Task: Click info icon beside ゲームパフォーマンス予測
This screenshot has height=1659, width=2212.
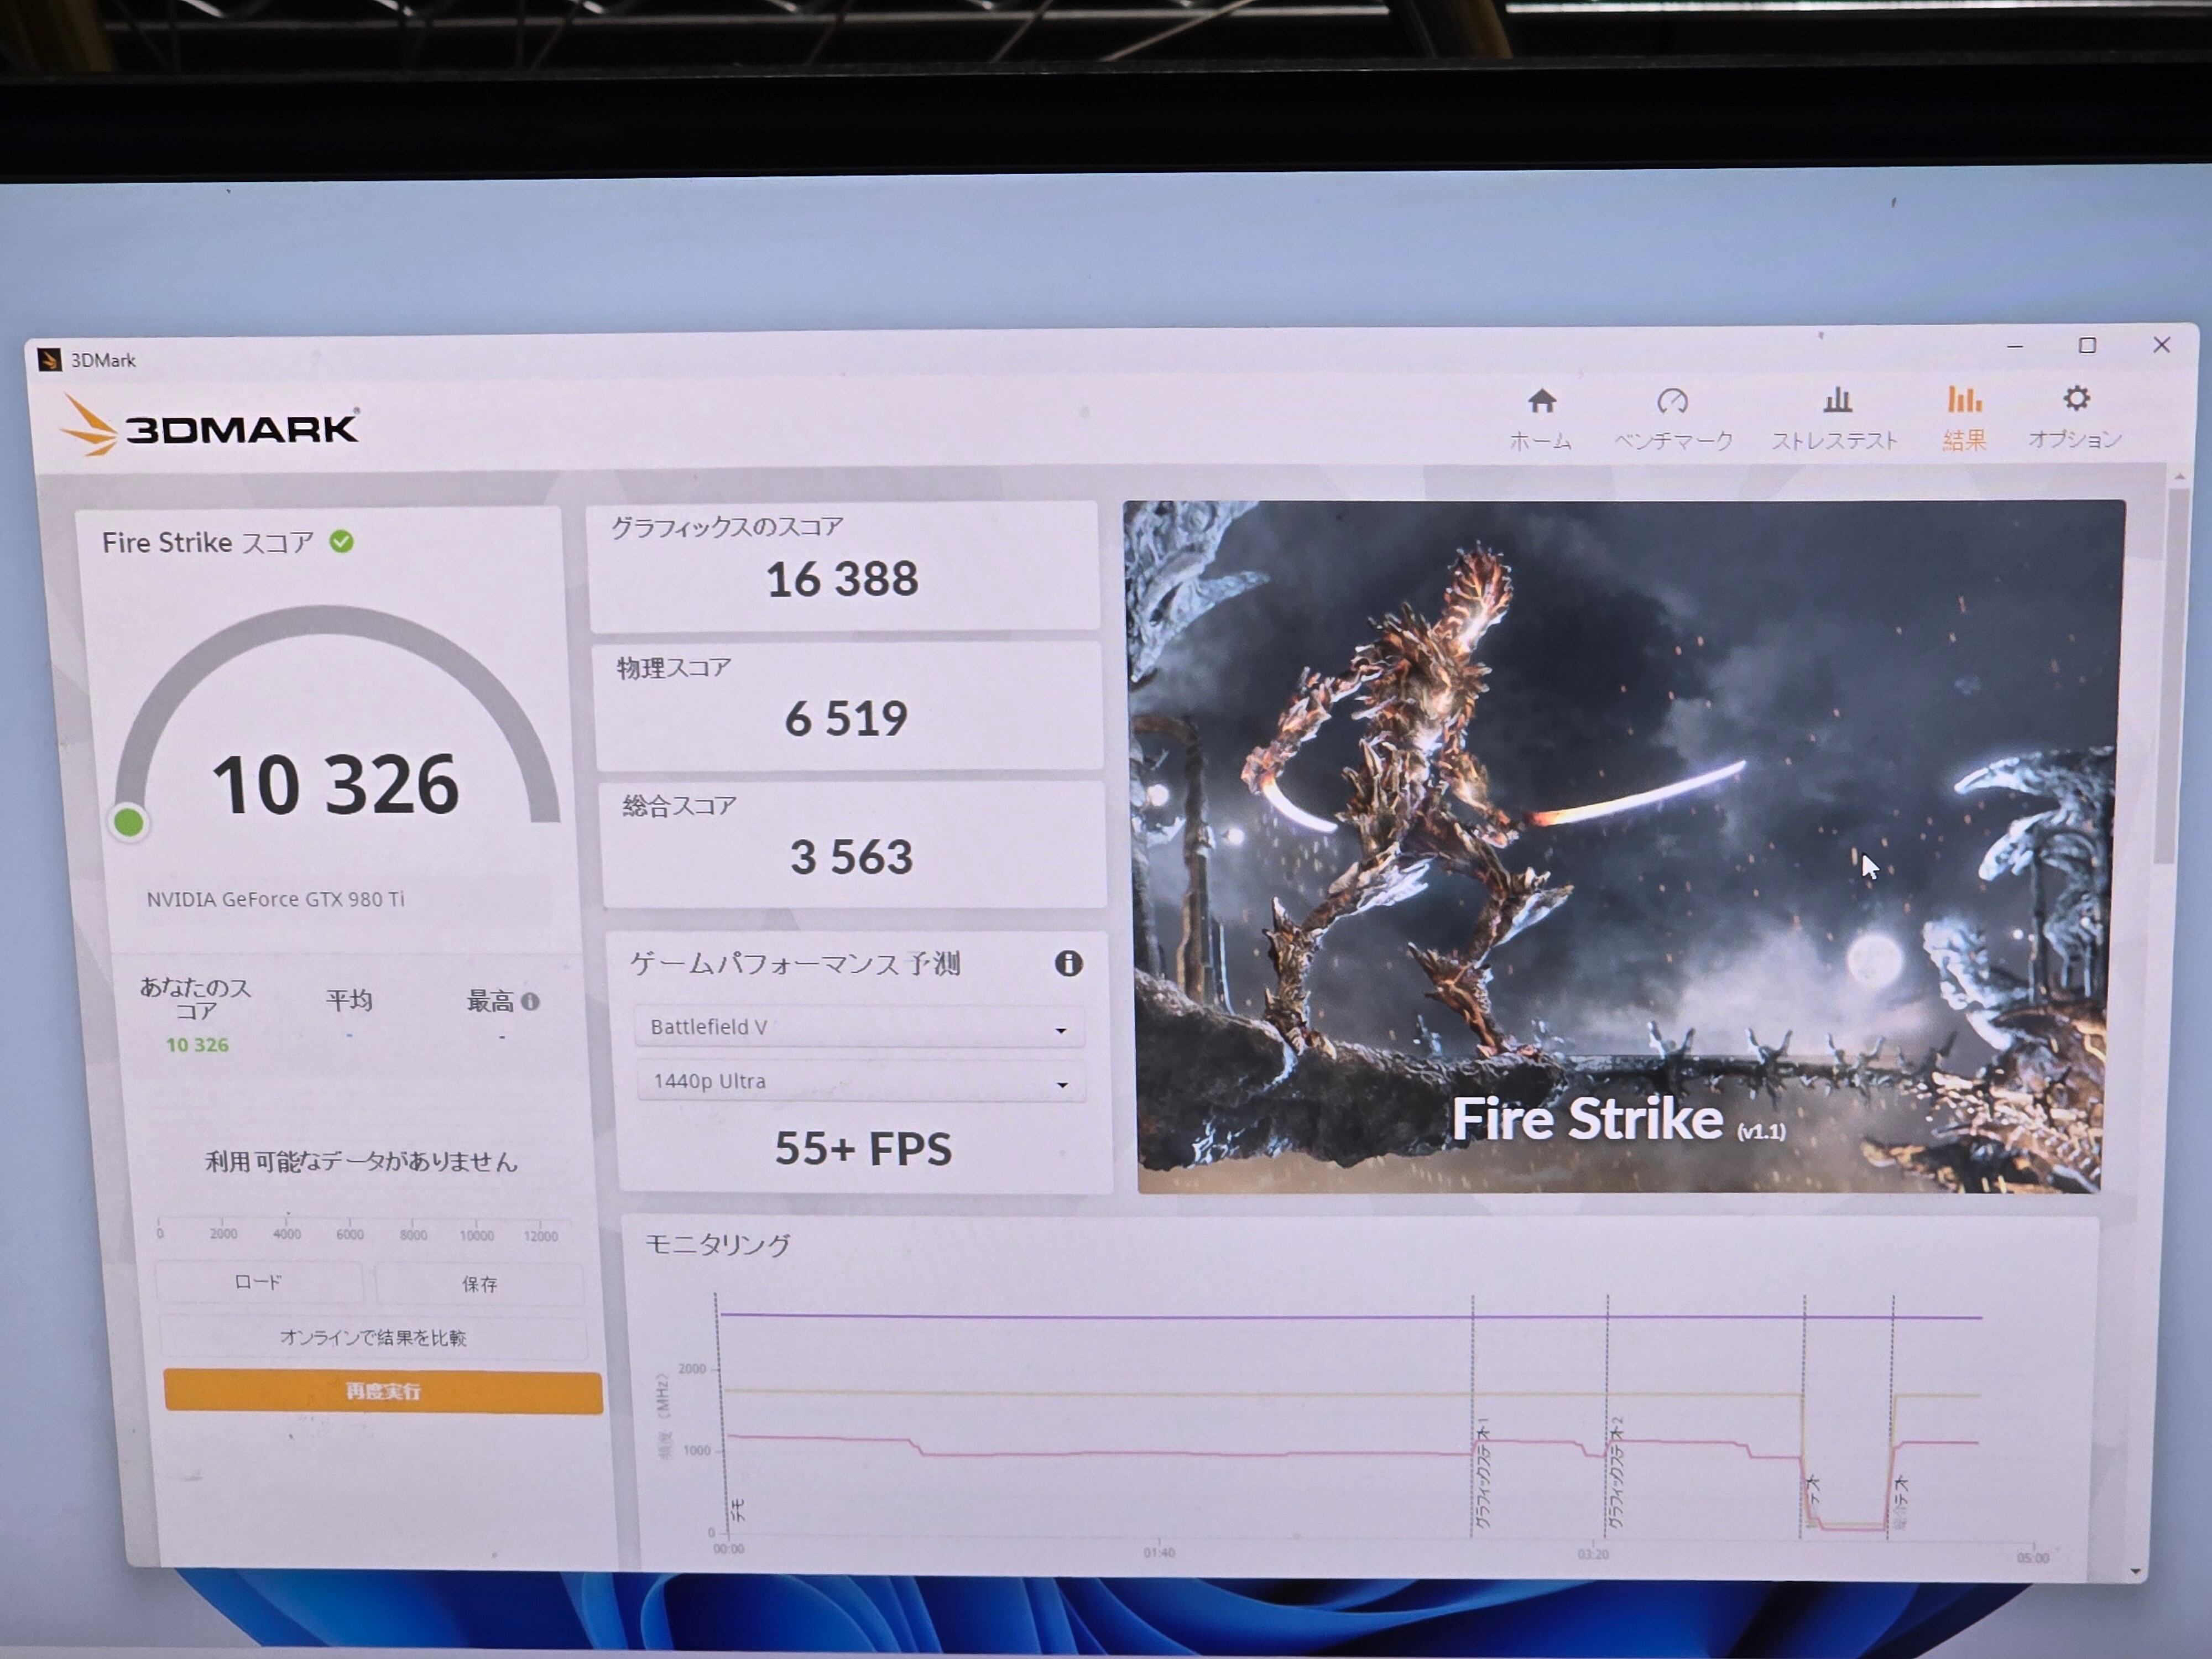Action: click(x=1068, y=963)
